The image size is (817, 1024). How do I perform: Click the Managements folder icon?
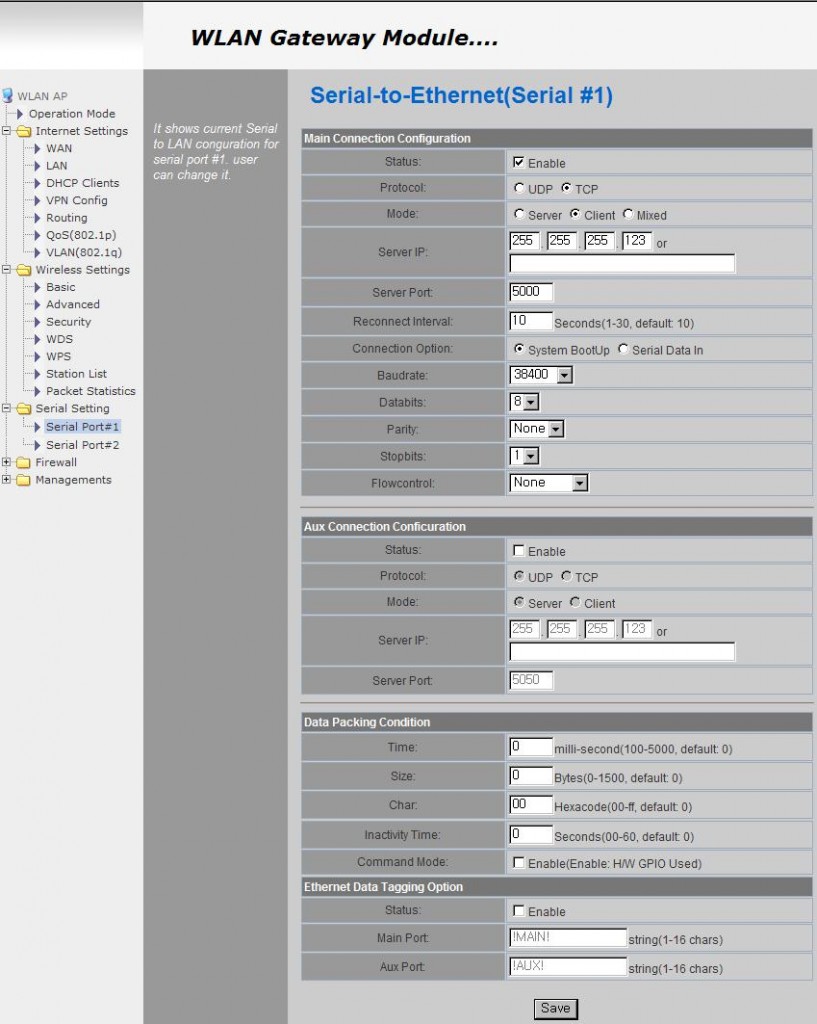(23, 480)
